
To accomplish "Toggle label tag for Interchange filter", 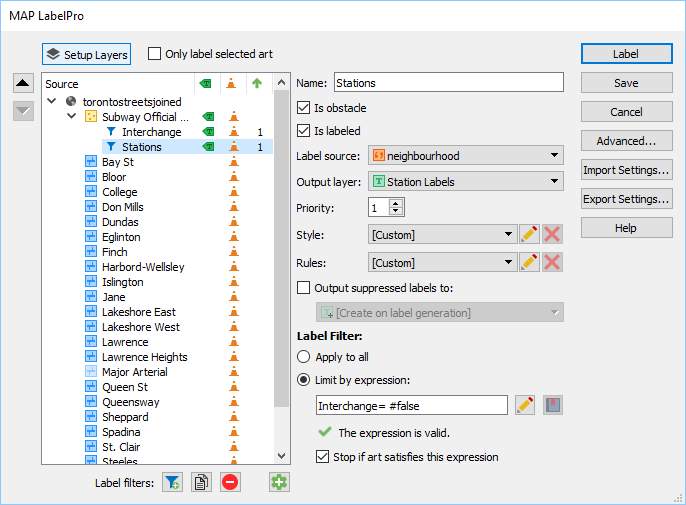I will [208, 132].
